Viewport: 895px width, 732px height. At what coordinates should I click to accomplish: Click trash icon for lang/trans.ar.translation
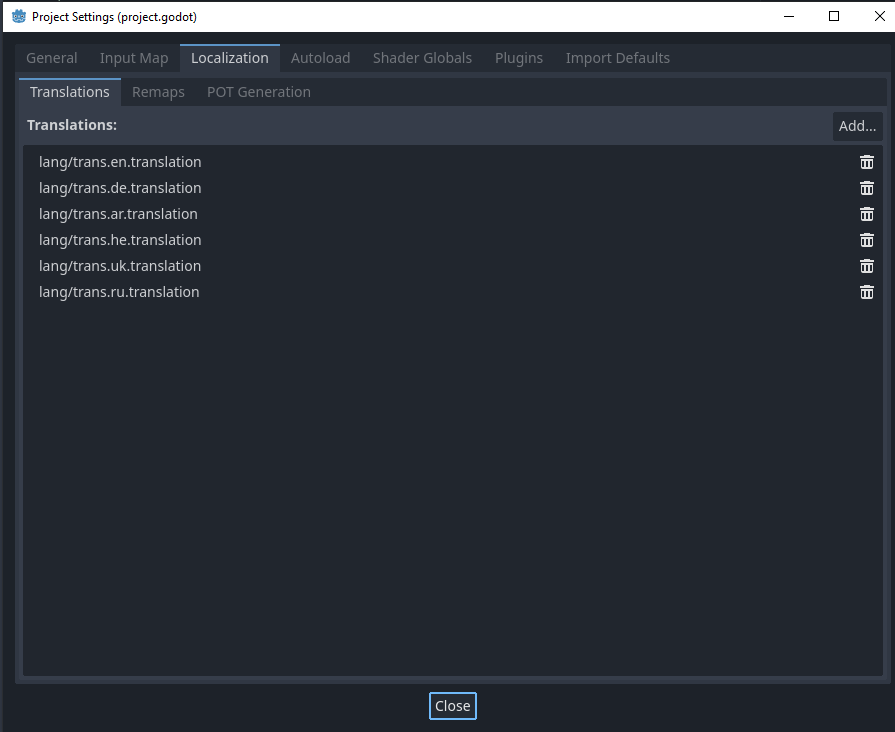(866, 214)
